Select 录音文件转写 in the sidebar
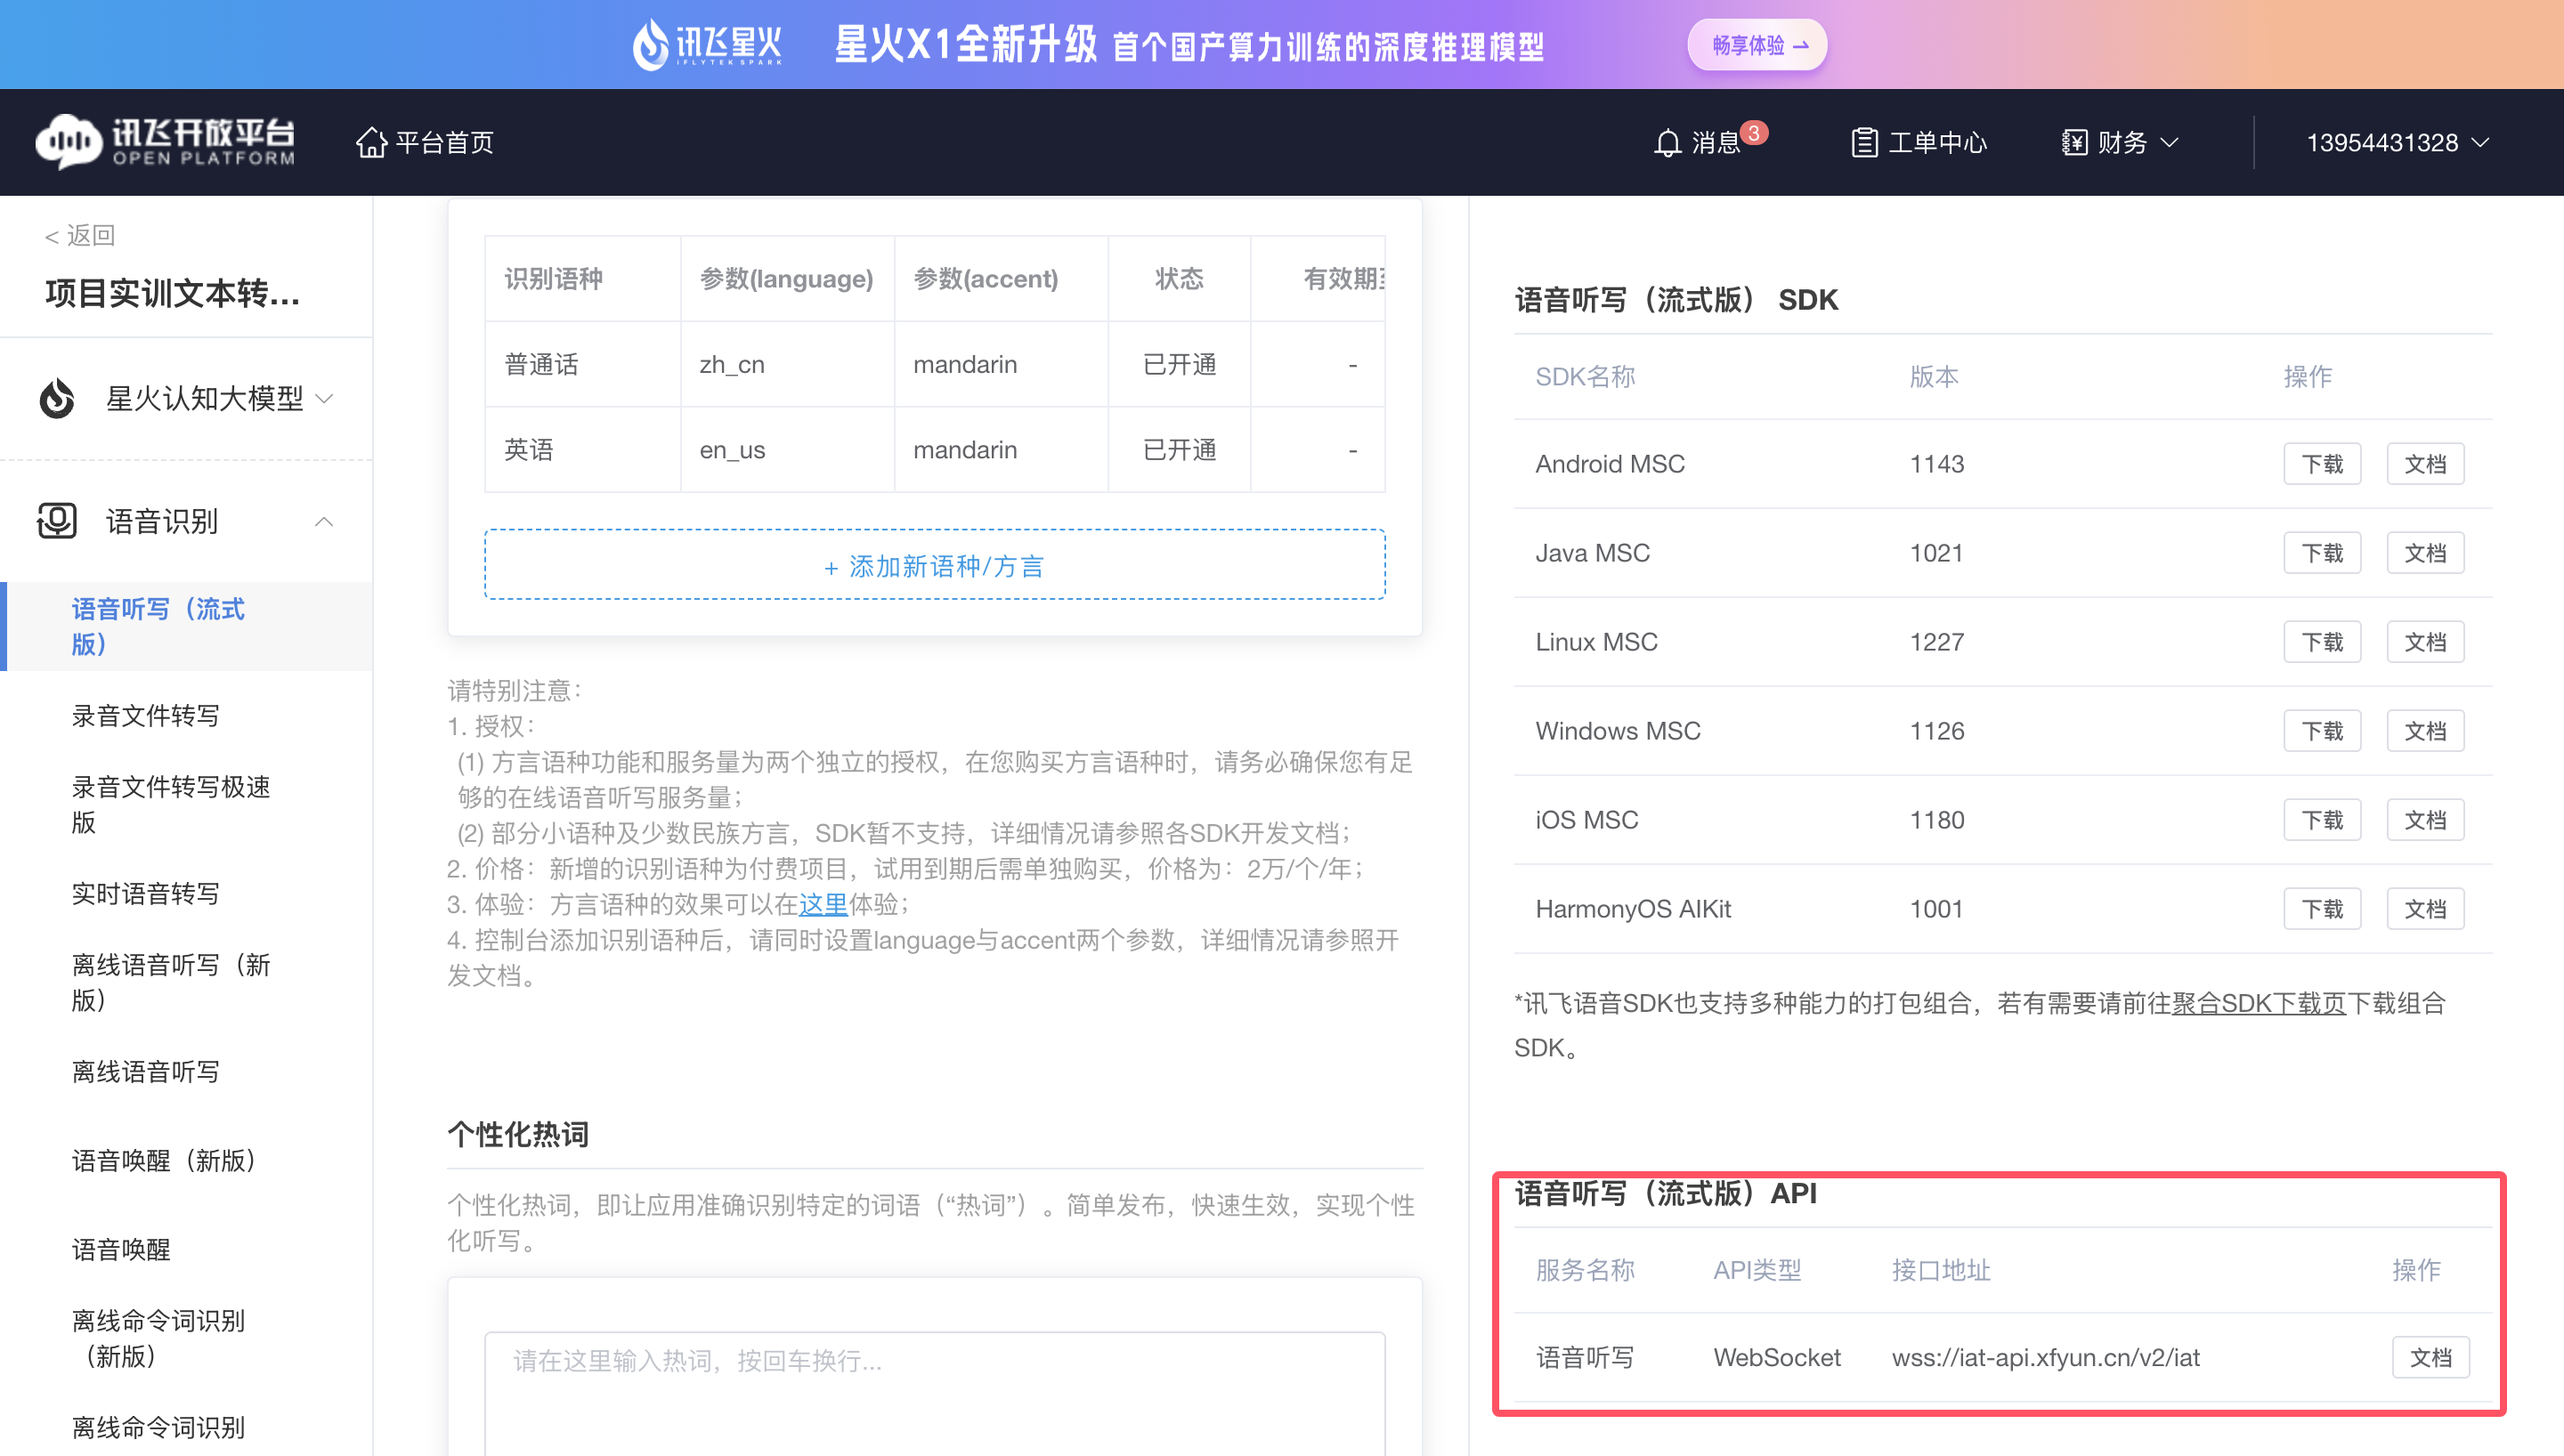Viewport: 2564px width, 1456px height. coord(146,715)
